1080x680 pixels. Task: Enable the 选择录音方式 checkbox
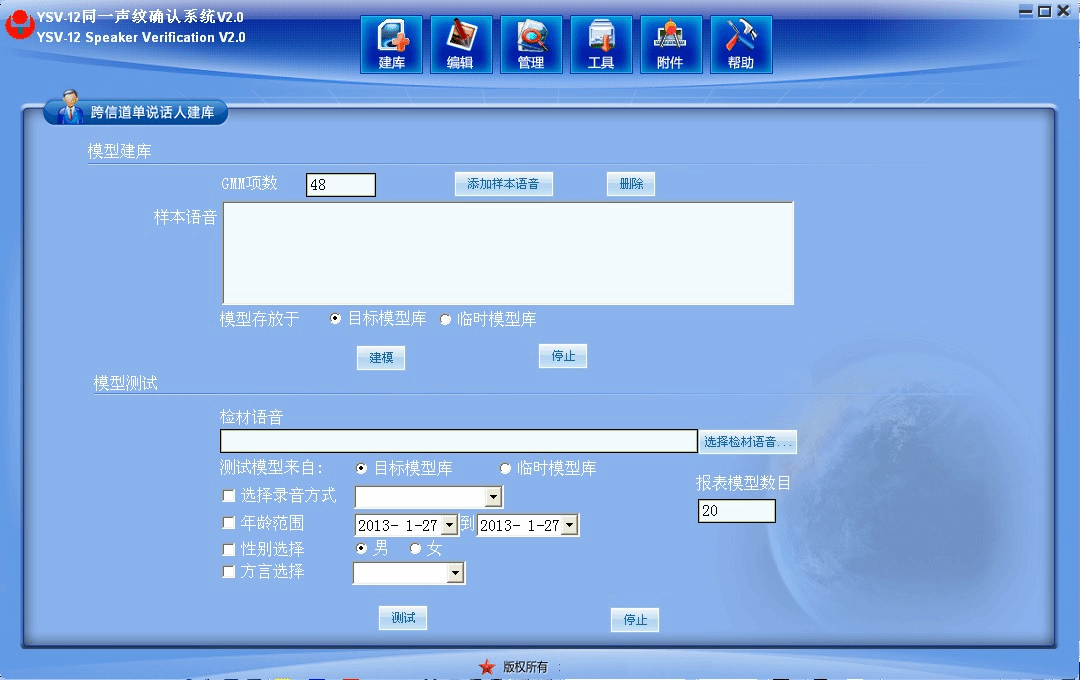point(229,496)
